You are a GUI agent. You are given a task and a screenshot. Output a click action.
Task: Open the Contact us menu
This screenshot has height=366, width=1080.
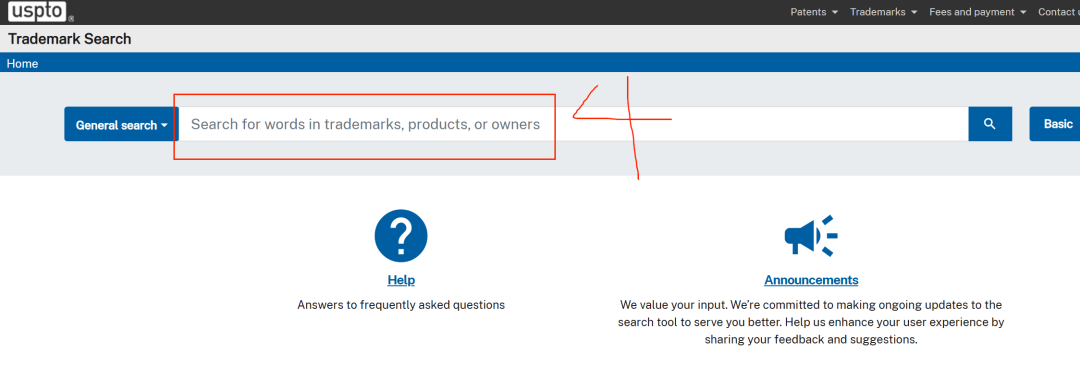tap(1059, 12)
